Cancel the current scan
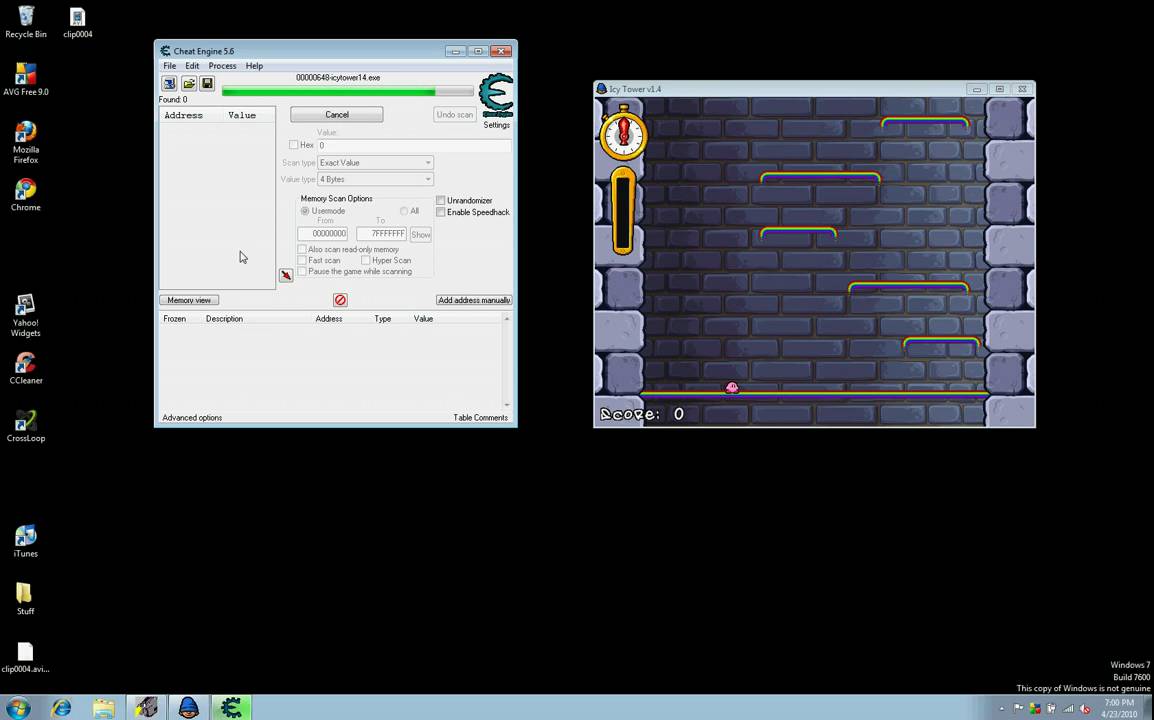This screenshot has height=720, width=1154. coord(337,114)
